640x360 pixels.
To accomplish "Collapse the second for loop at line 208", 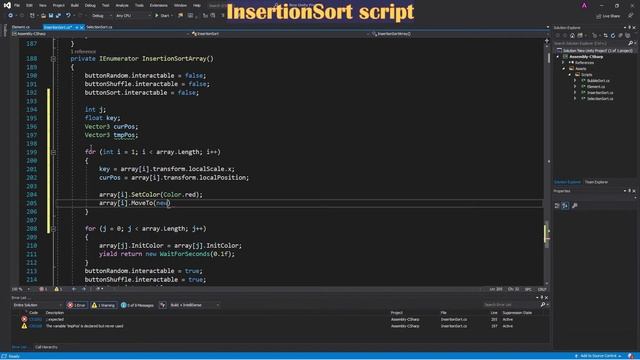I will (53, 229).
